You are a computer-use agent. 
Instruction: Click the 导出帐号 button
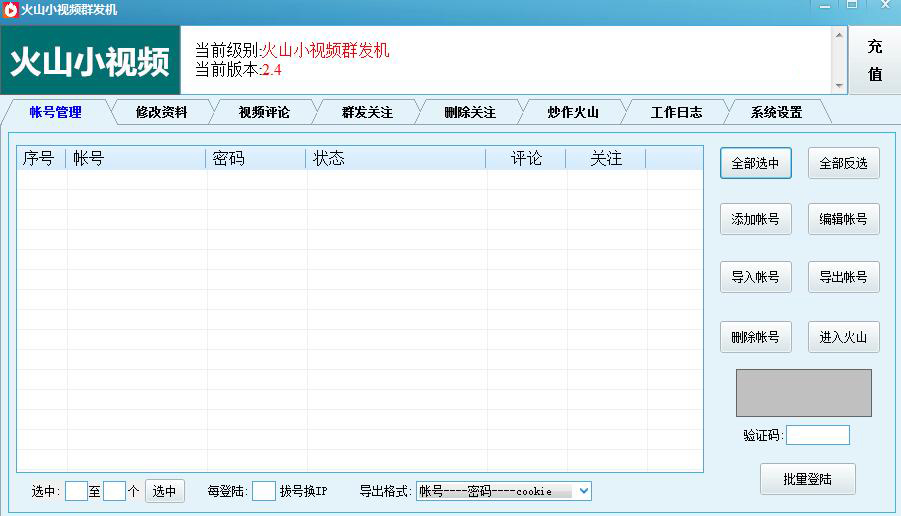point(844,277)
